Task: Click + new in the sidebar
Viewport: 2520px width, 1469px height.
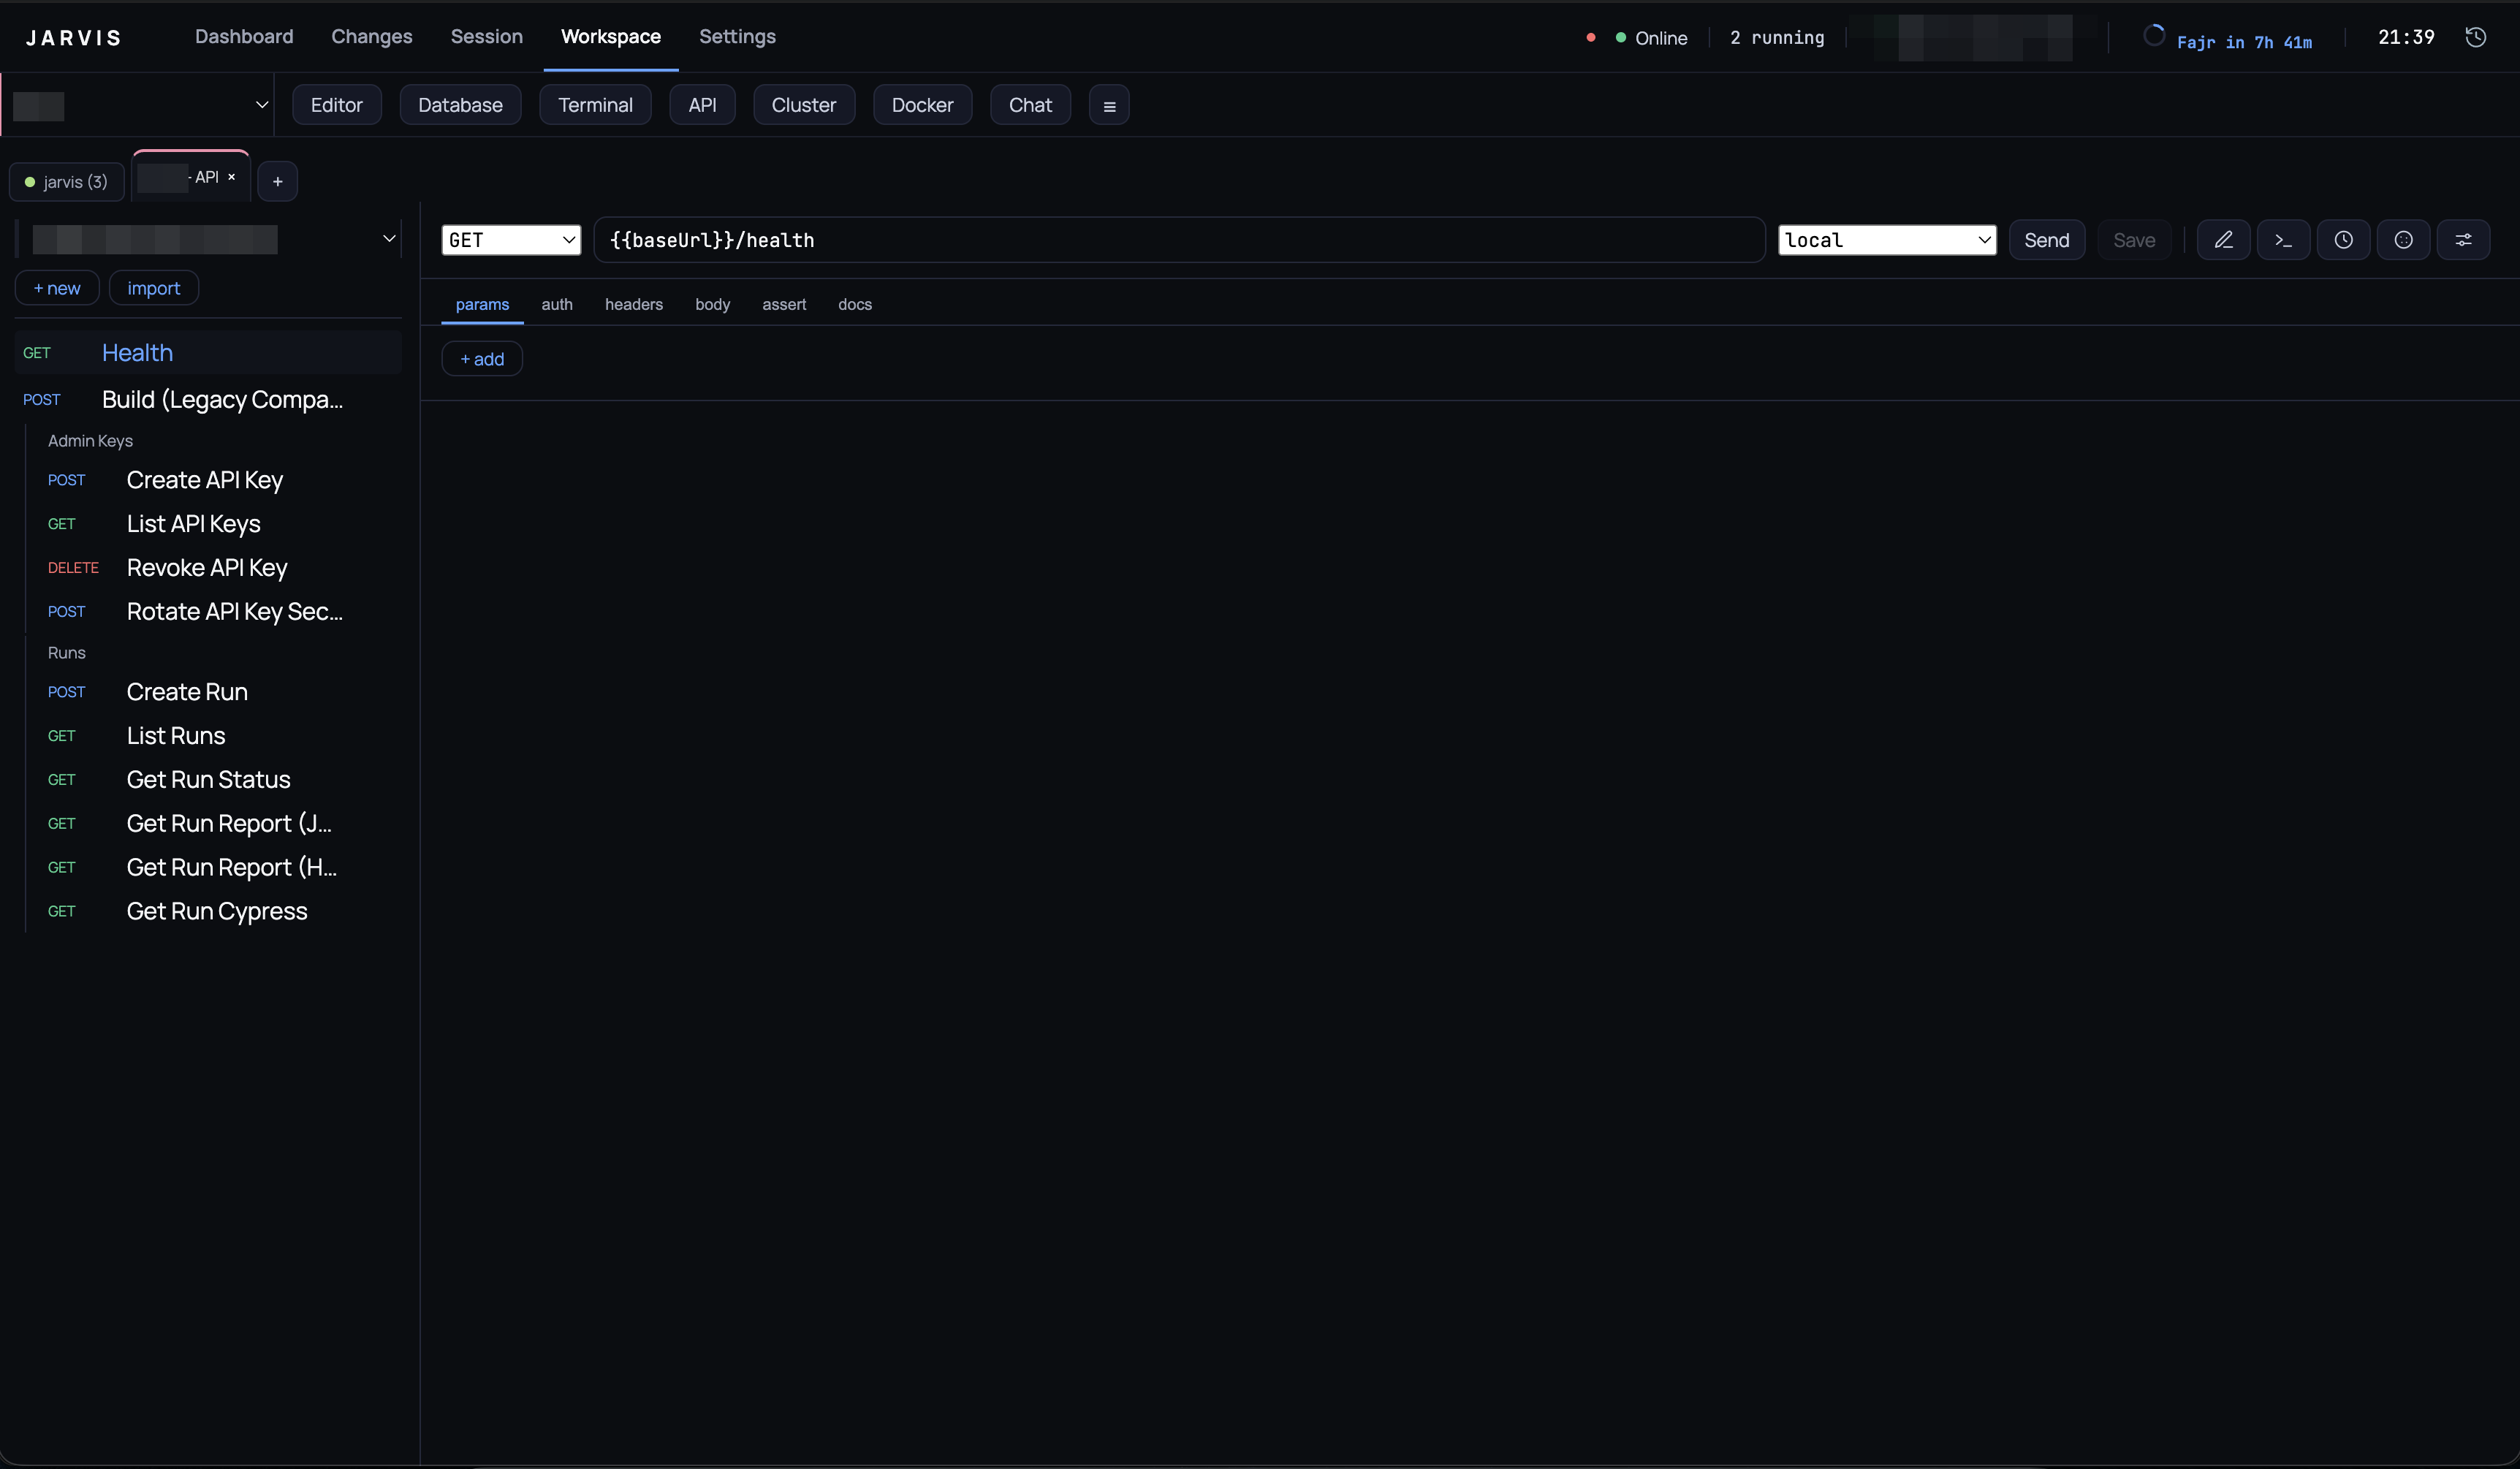Action: 57,288
